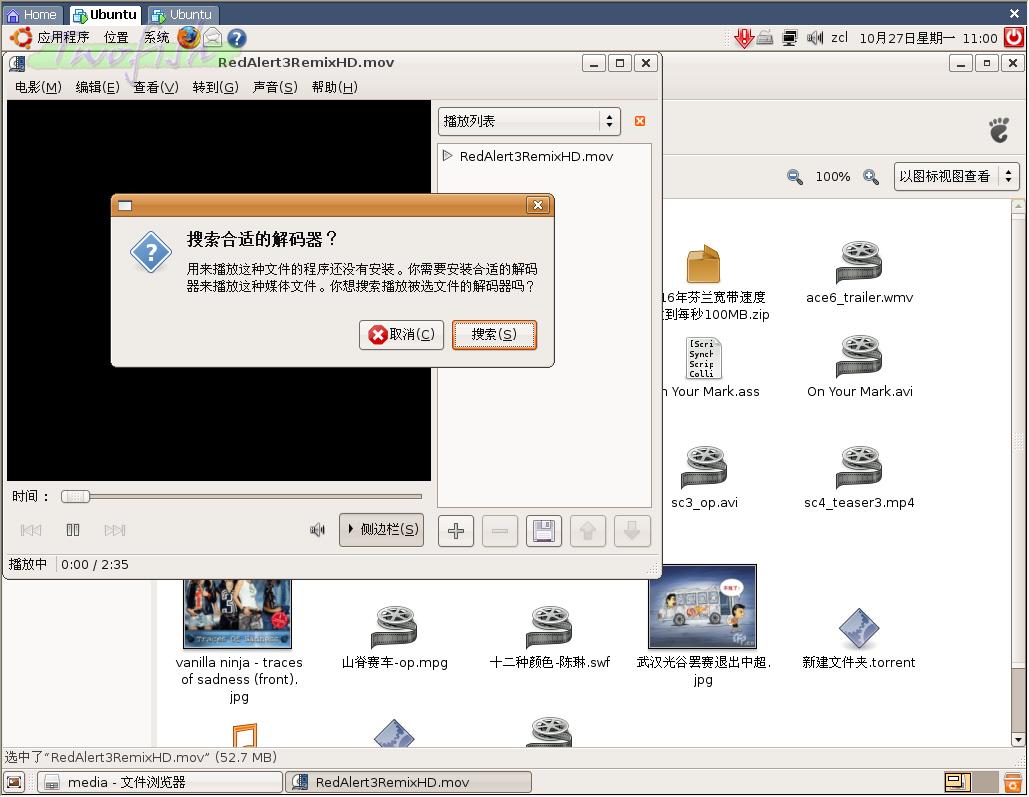Open the 查看(V) View menu
The width and height of the screenshot is (1029, 797).
click(x=156, y=87)
